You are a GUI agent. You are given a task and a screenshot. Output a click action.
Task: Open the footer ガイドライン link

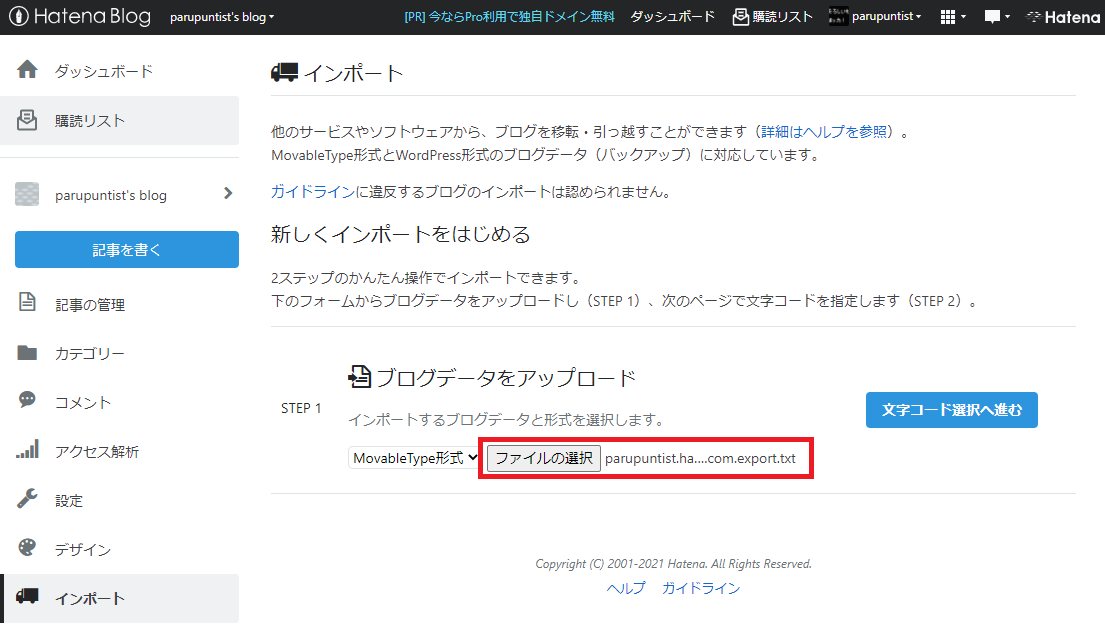tap(700, 588)
